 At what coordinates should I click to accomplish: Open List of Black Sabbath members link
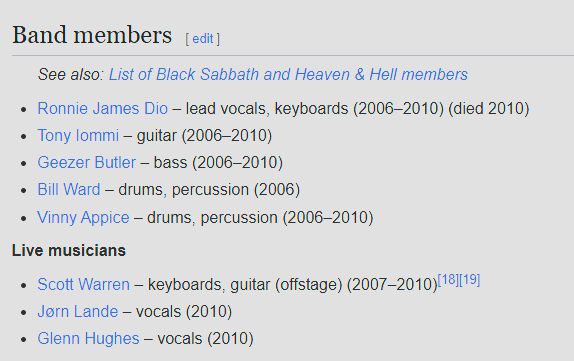(x=288, y=75)
